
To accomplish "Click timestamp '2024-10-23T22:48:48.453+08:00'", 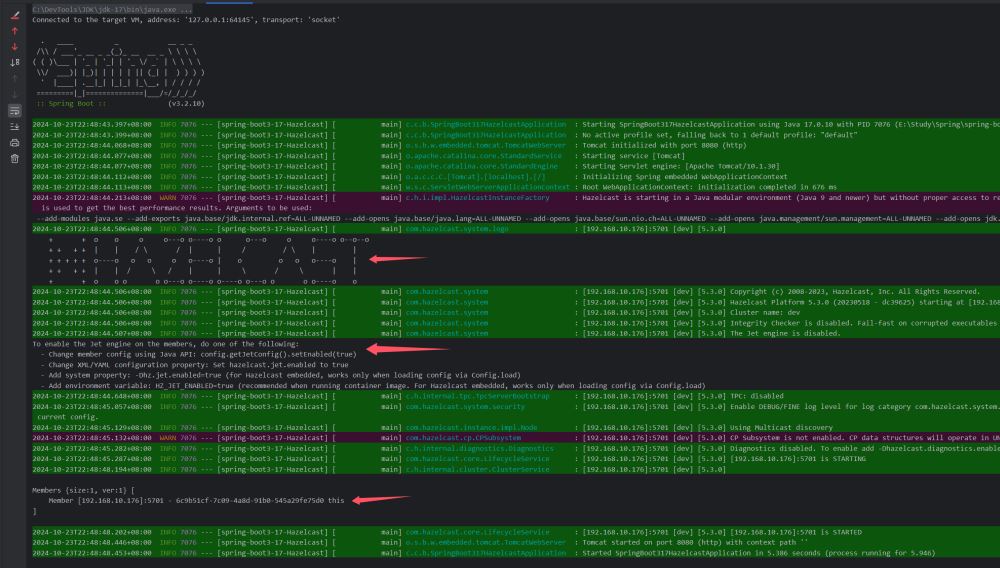I will (92, 553).
